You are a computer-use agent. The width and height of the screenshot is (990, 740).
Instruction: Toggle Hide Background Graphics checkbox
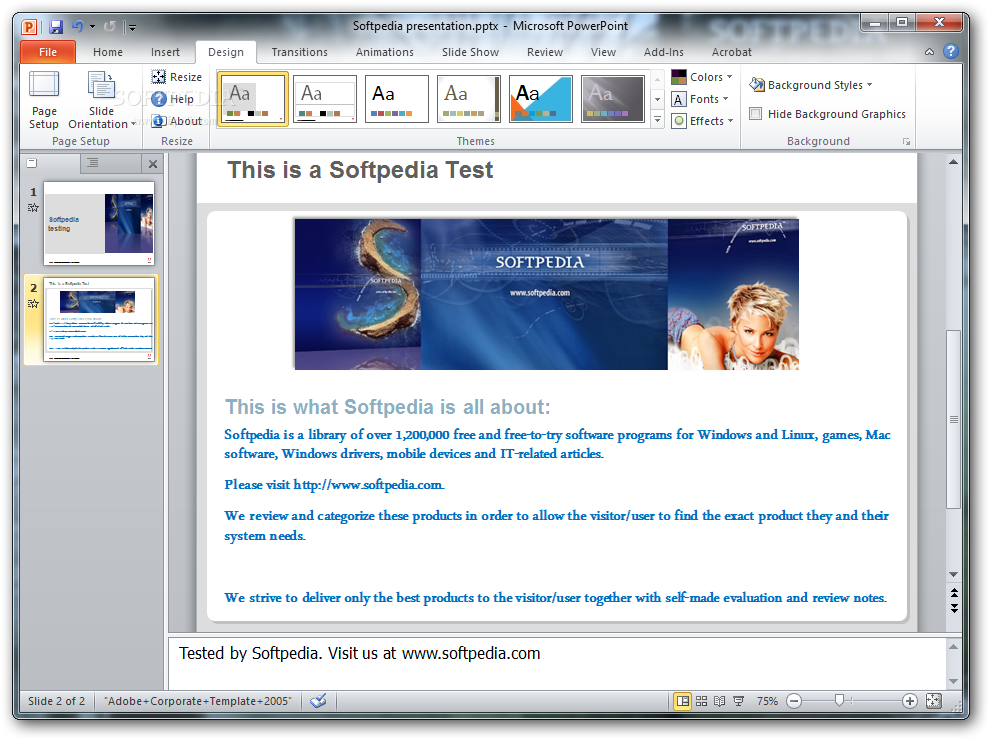pyautogui.click(x=755, y=114)
